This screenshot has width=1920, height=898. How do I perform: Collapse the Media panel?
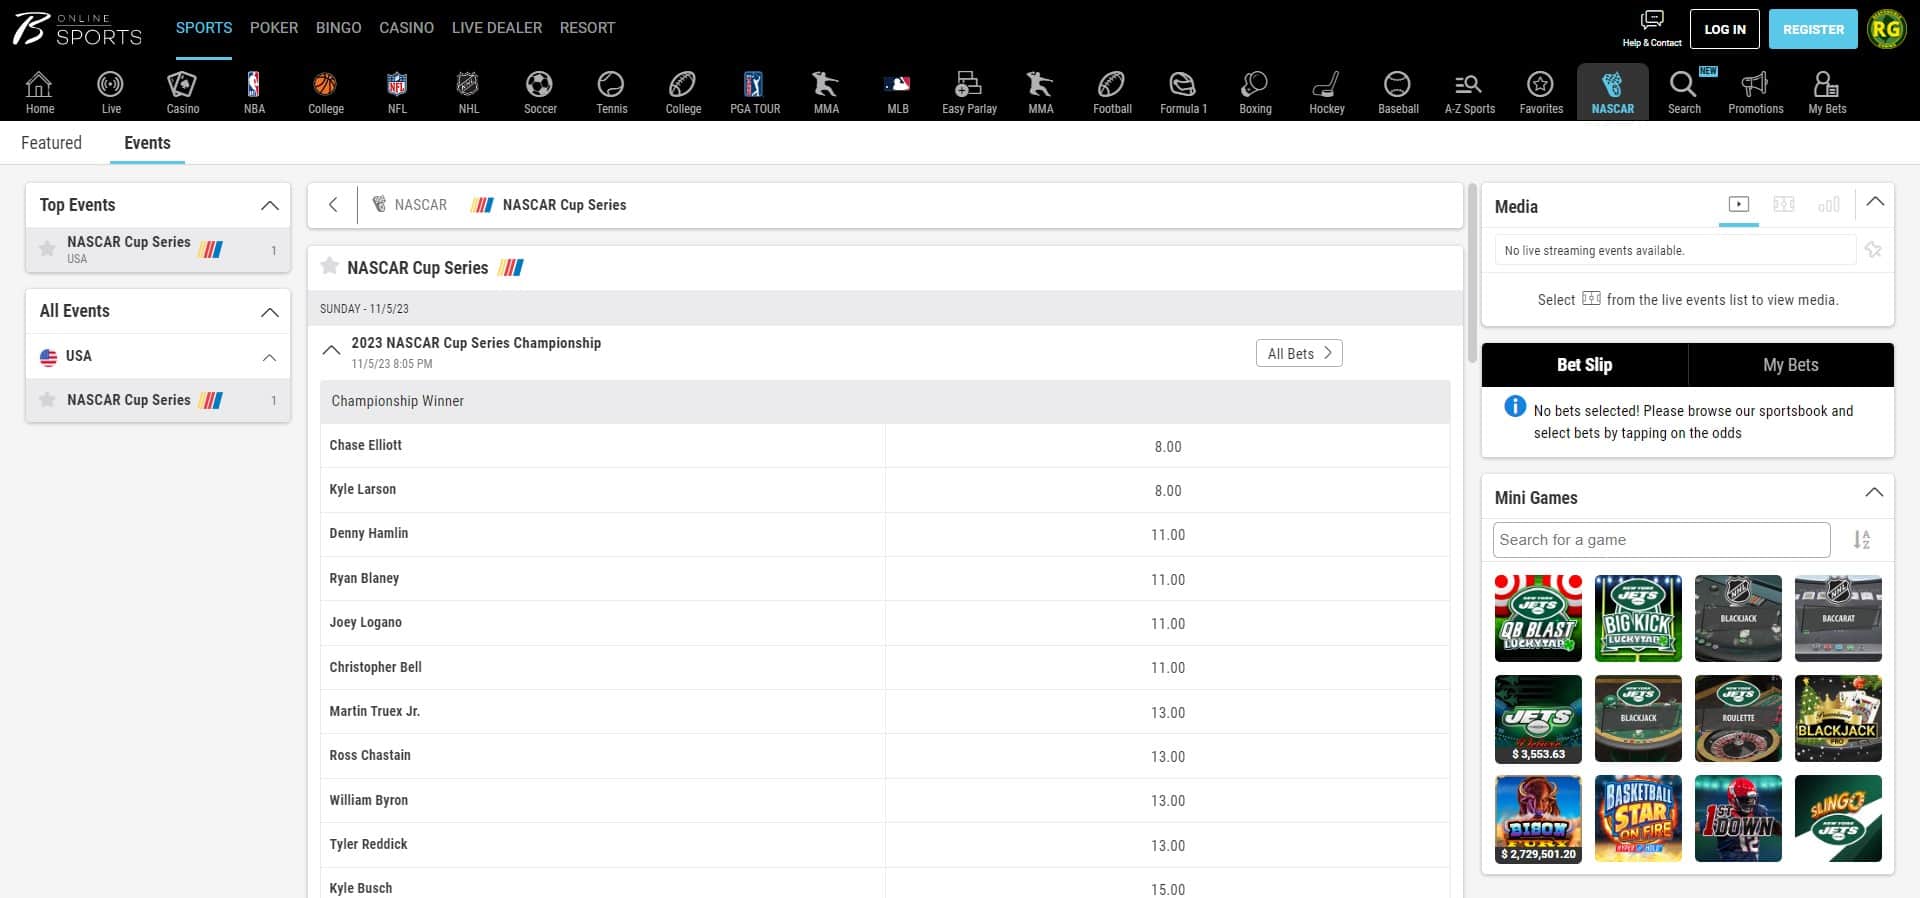(x=1875, y=202)
